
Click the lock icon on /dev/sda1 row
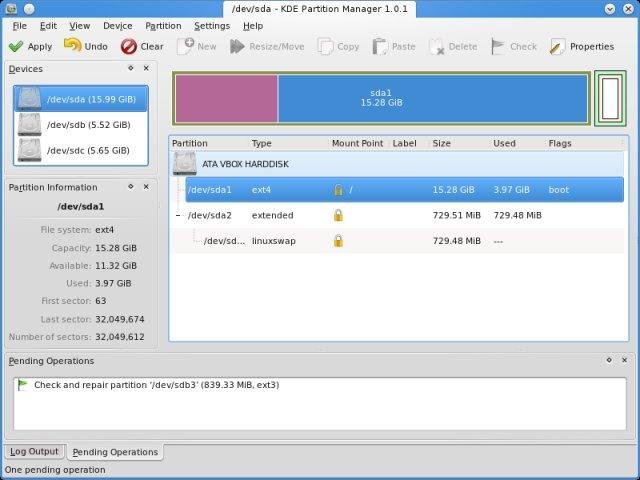pyautogui.click(x=338, y=190)
